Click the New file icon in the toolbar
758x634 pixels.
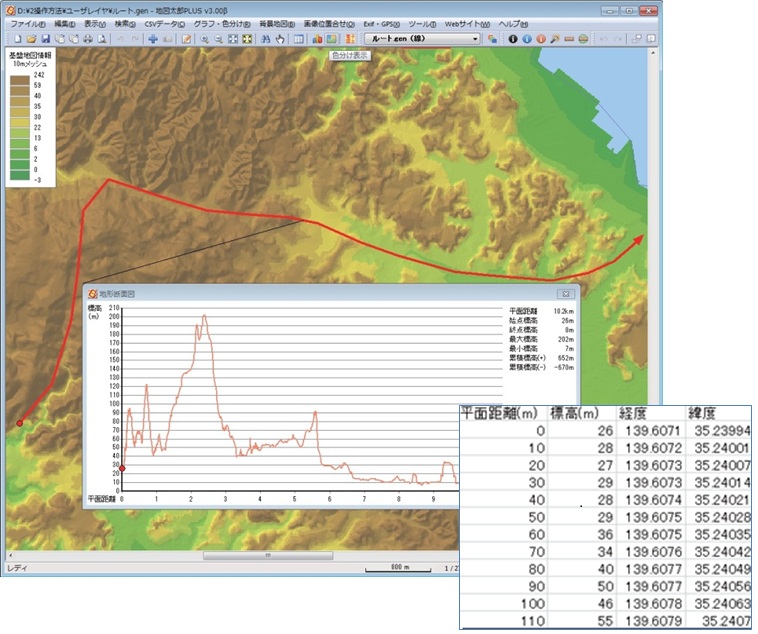point(17,39)
